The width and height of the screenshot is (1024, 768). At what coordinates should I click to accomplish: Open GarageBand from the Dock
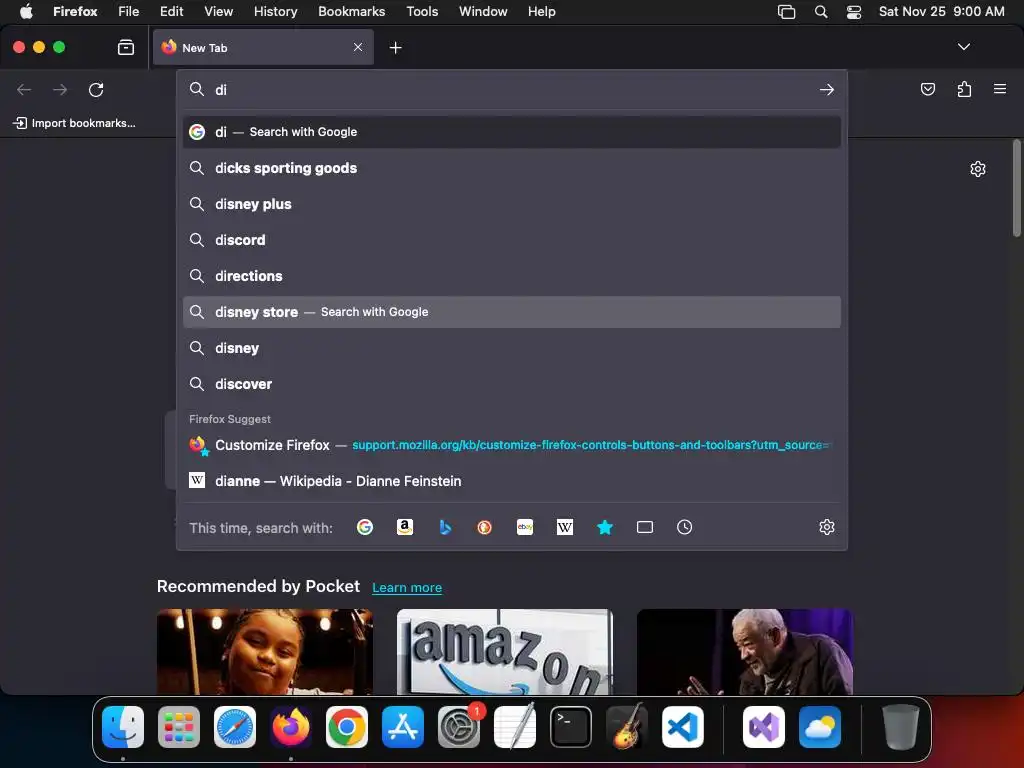point(627,727)
